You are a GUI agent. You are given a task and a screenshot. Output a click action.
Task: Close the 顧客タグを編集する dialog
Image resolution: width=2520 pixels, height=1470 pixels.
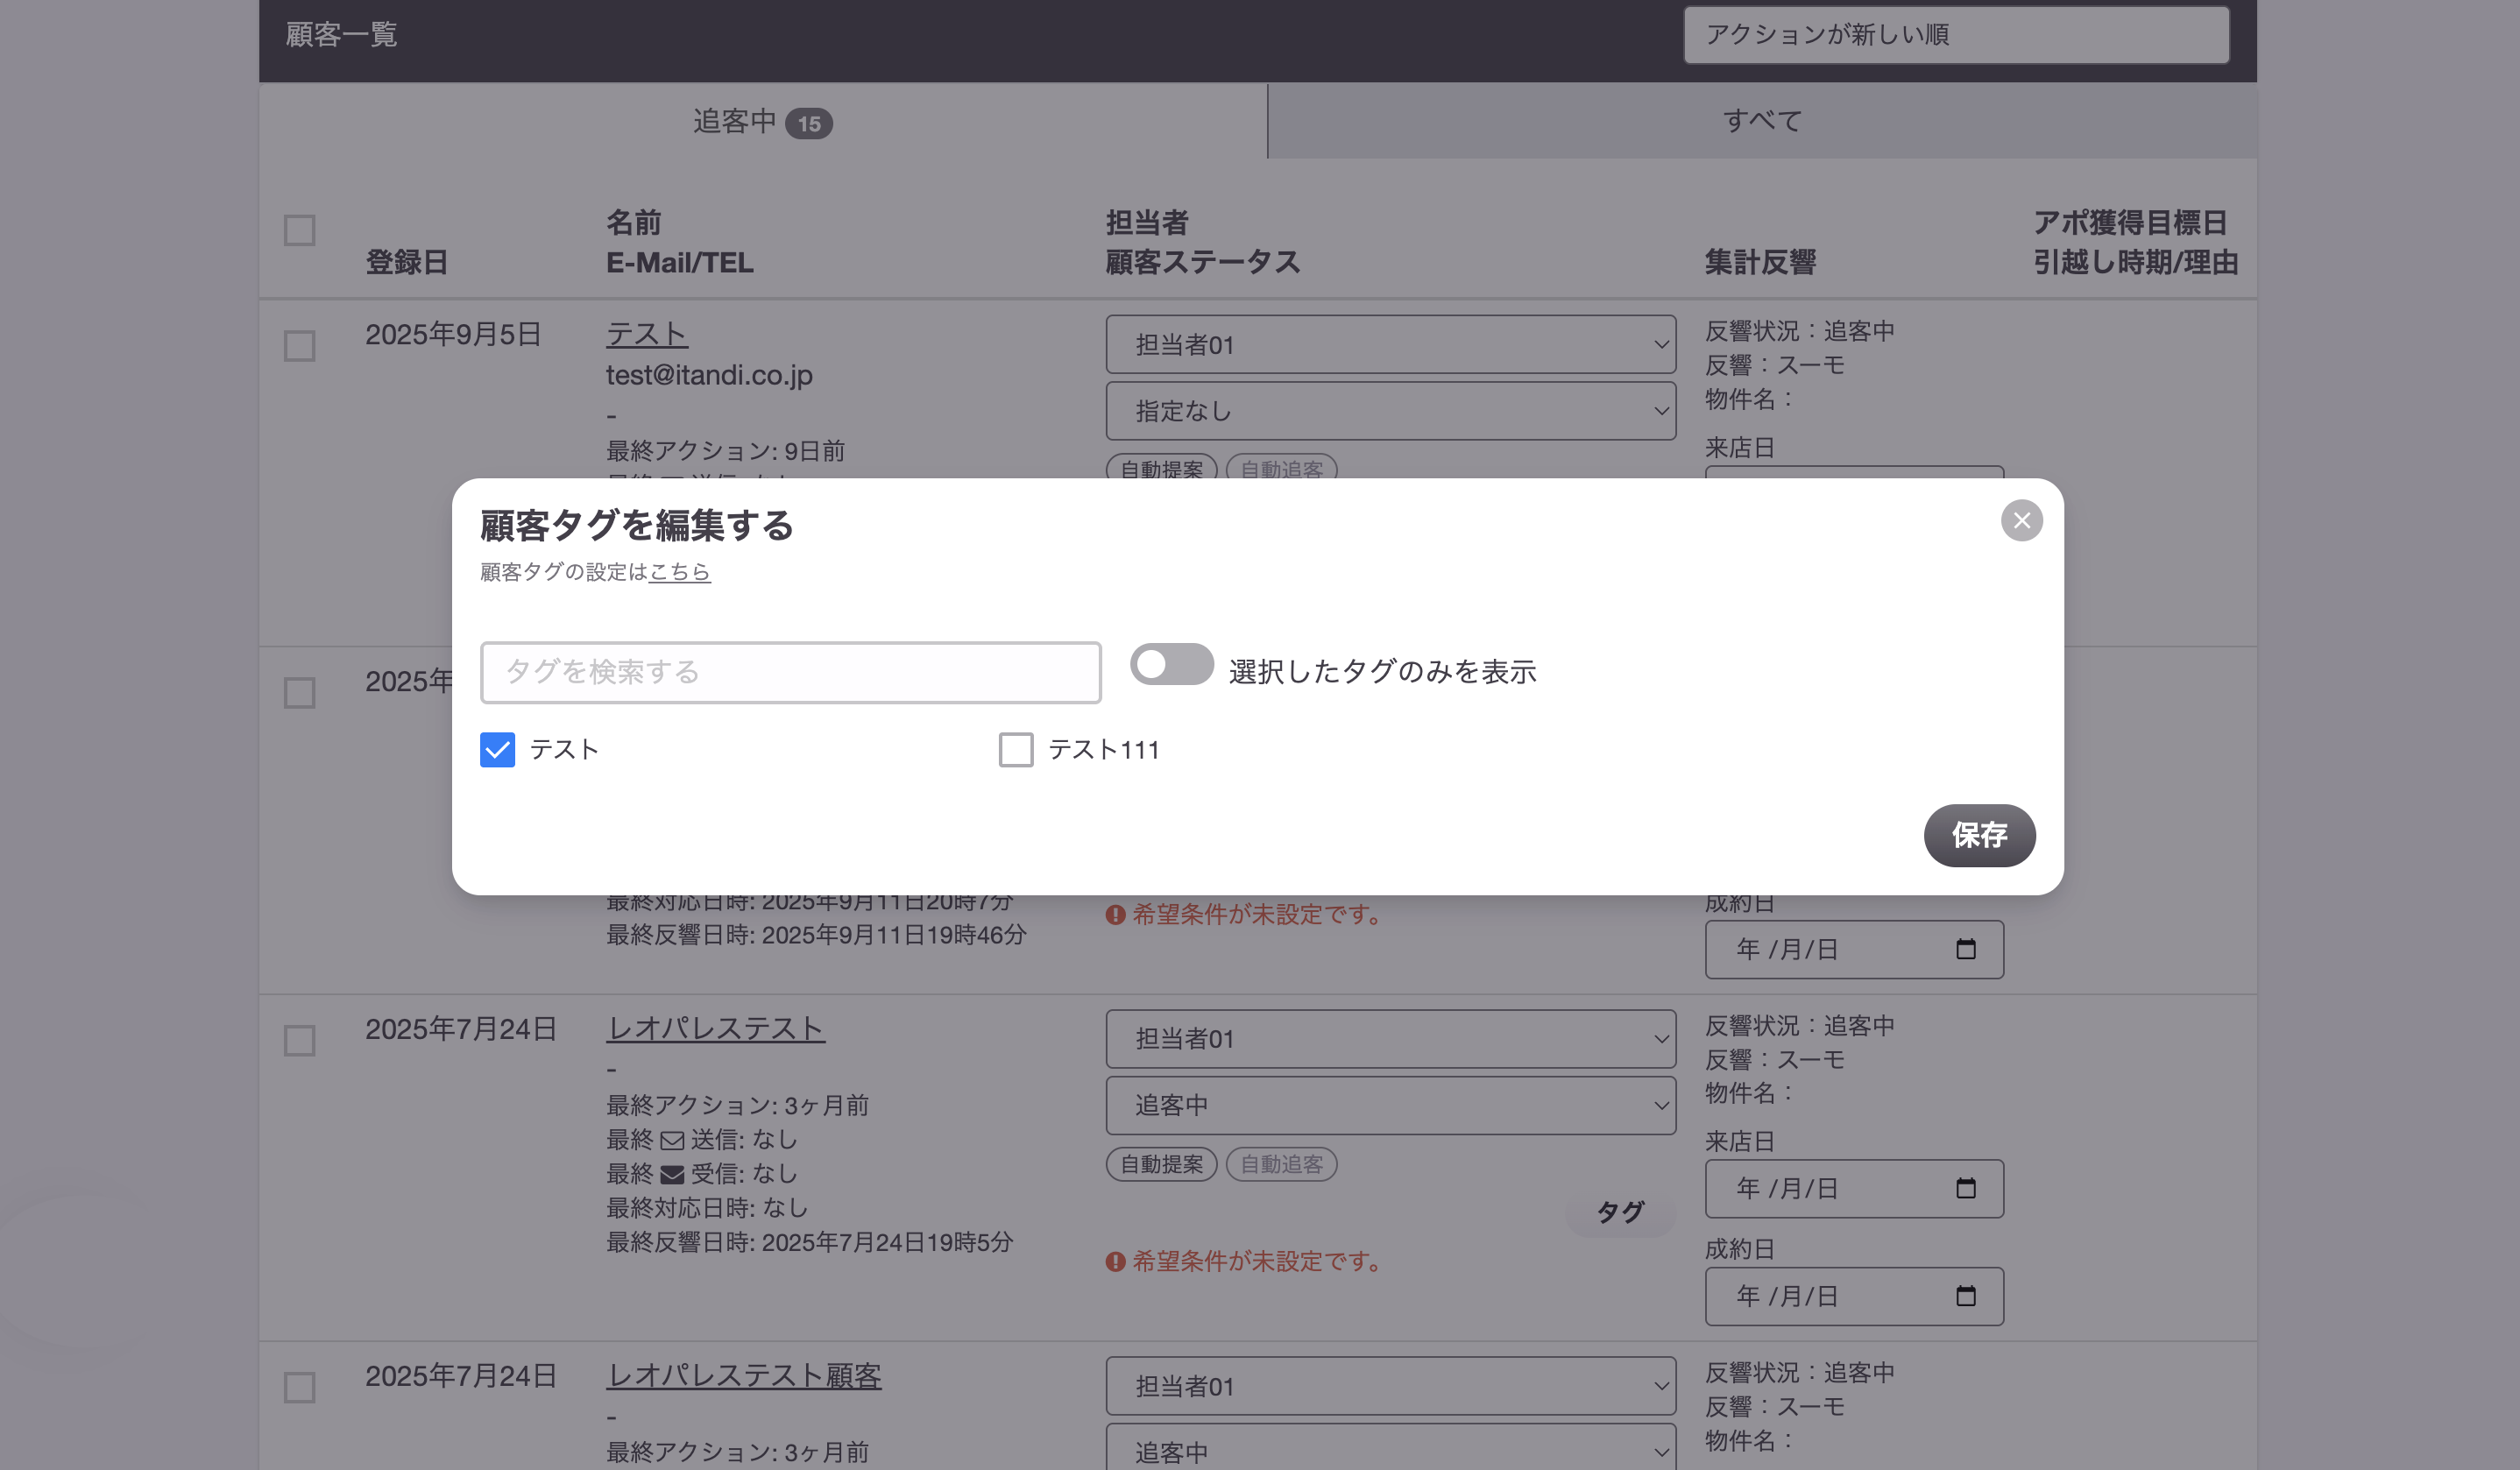tap(2021, 520)
